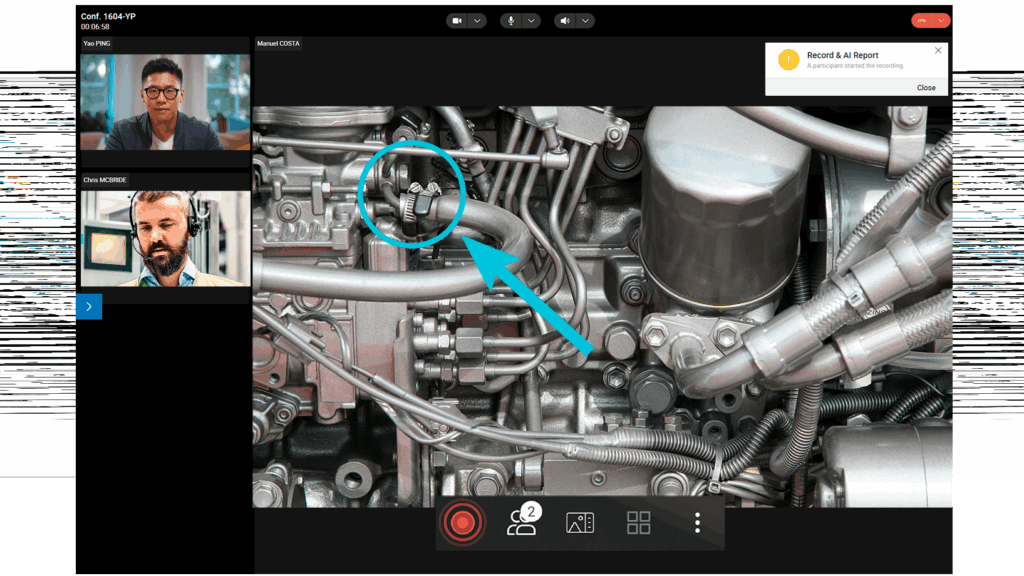1024x576 pixels.
Task: Click the speaker icon to adjust output
Action: pyautogui.click(x=565, y=20)
